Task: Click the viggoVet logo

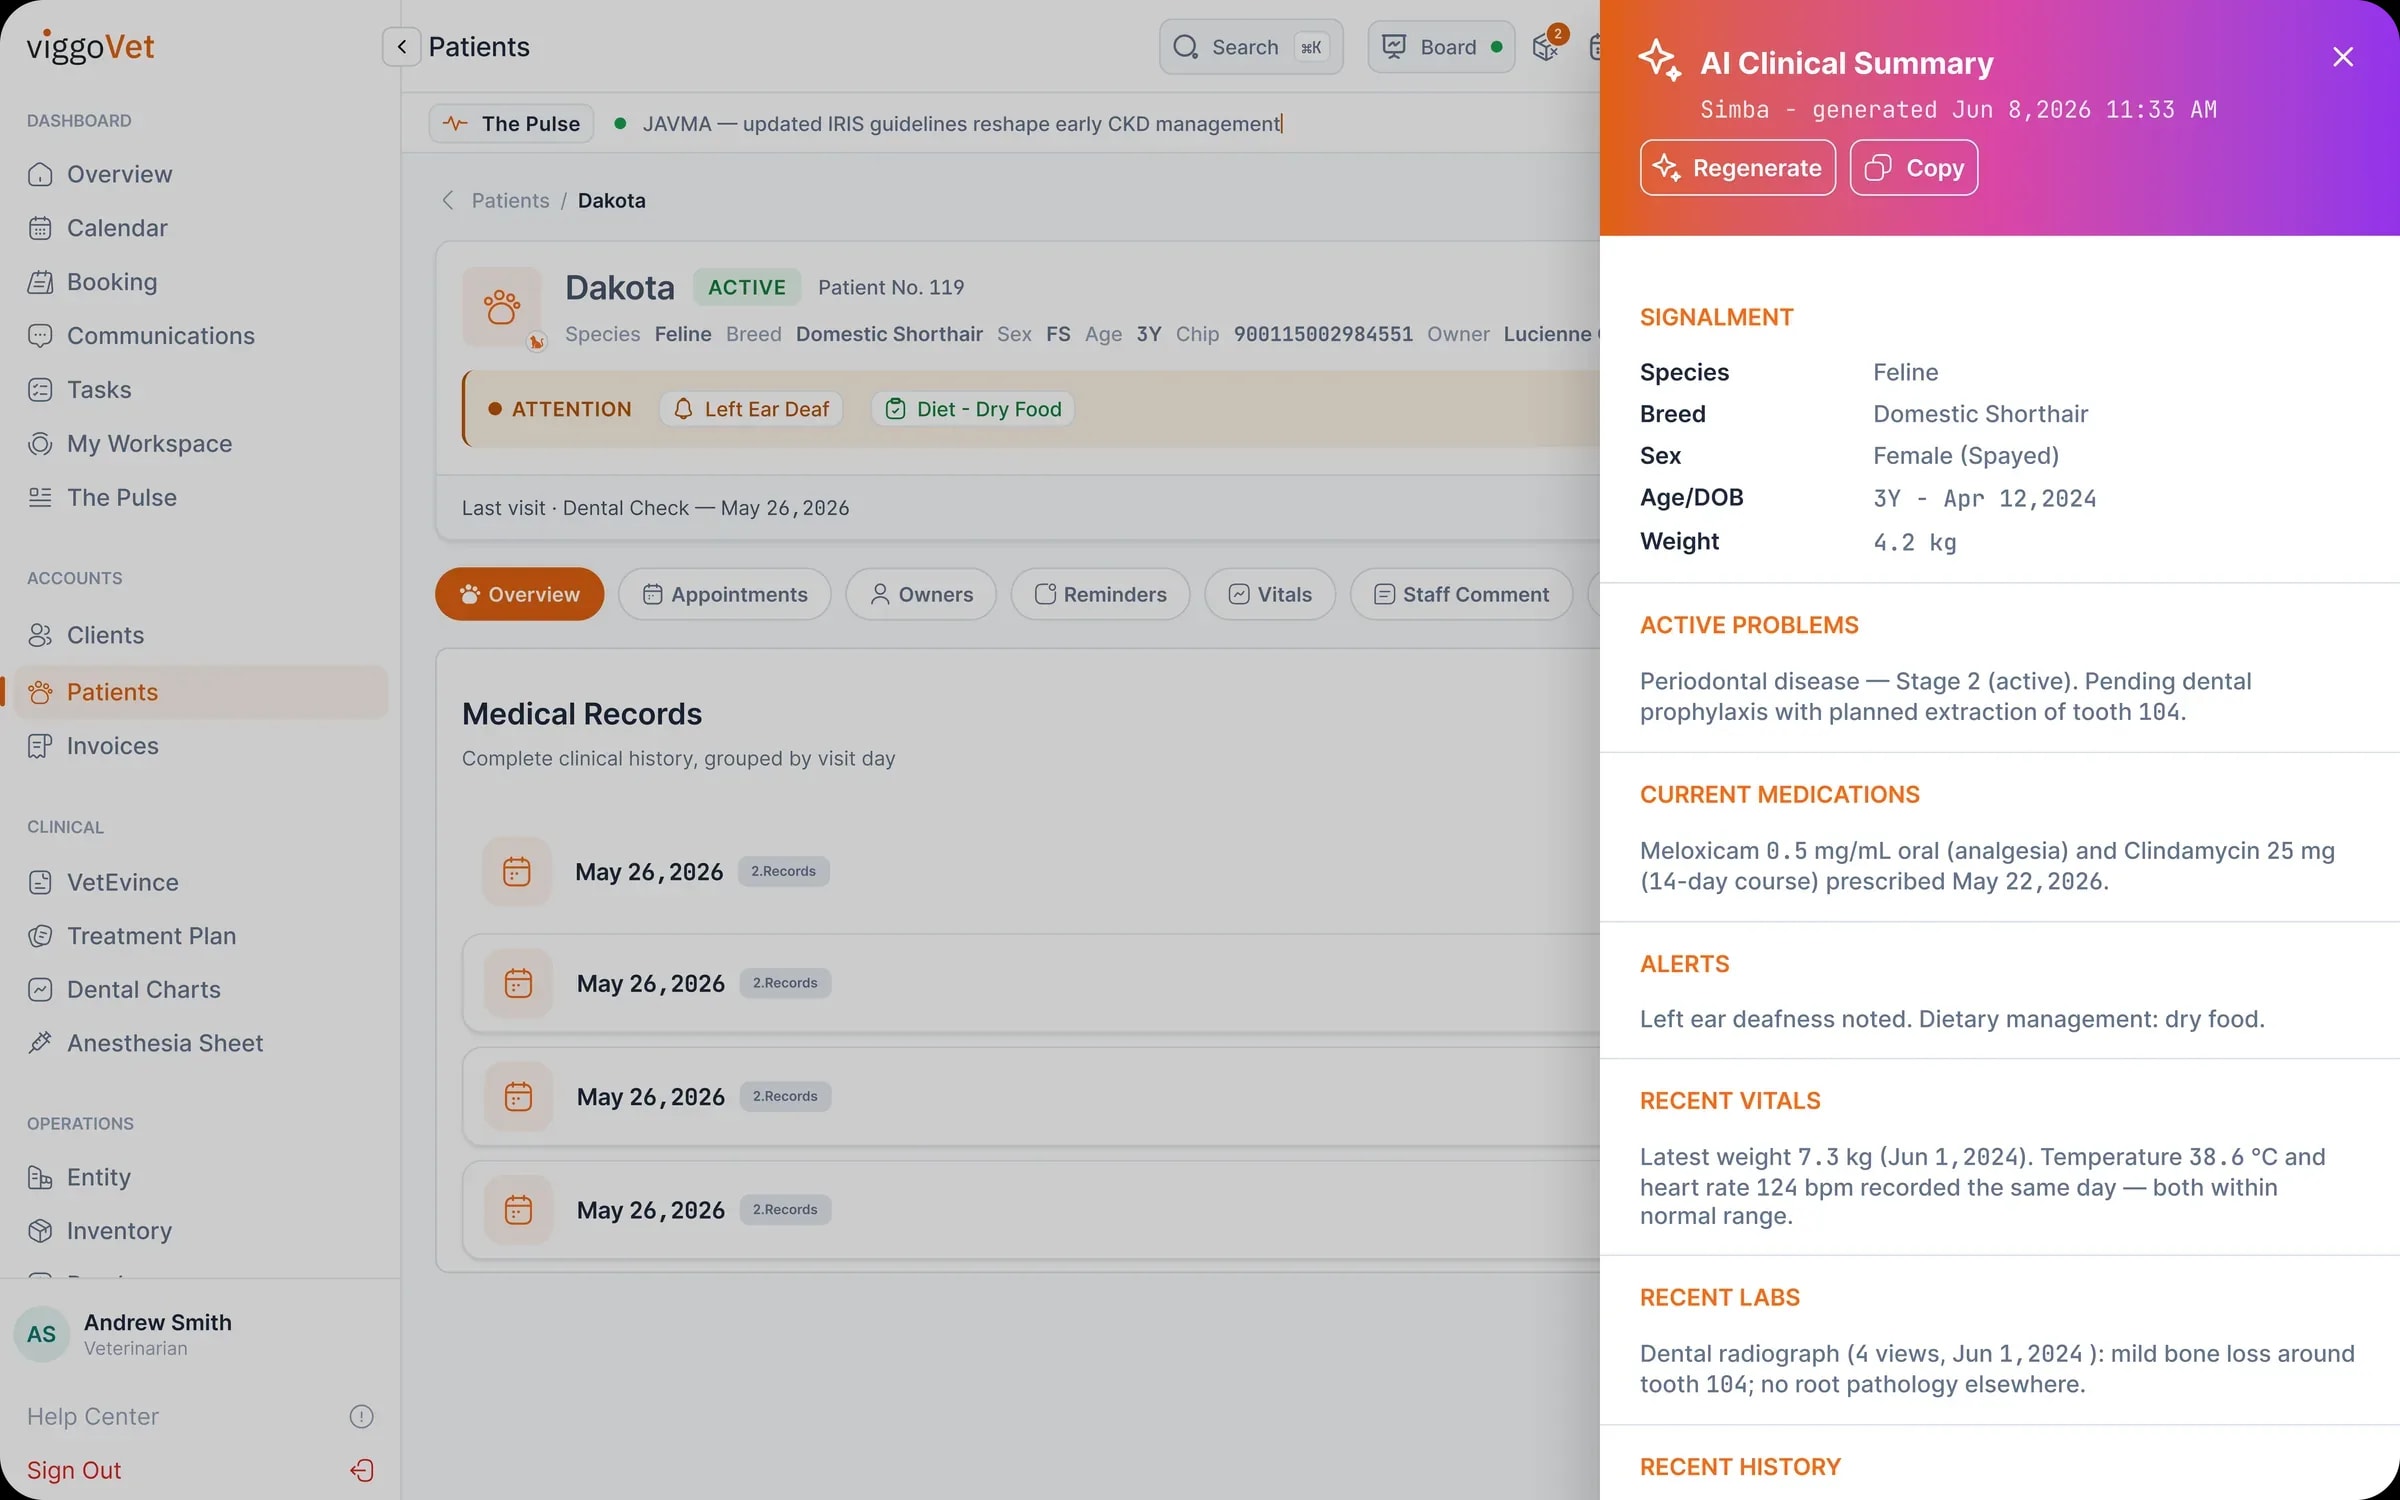Action: [x=90, y=47]
